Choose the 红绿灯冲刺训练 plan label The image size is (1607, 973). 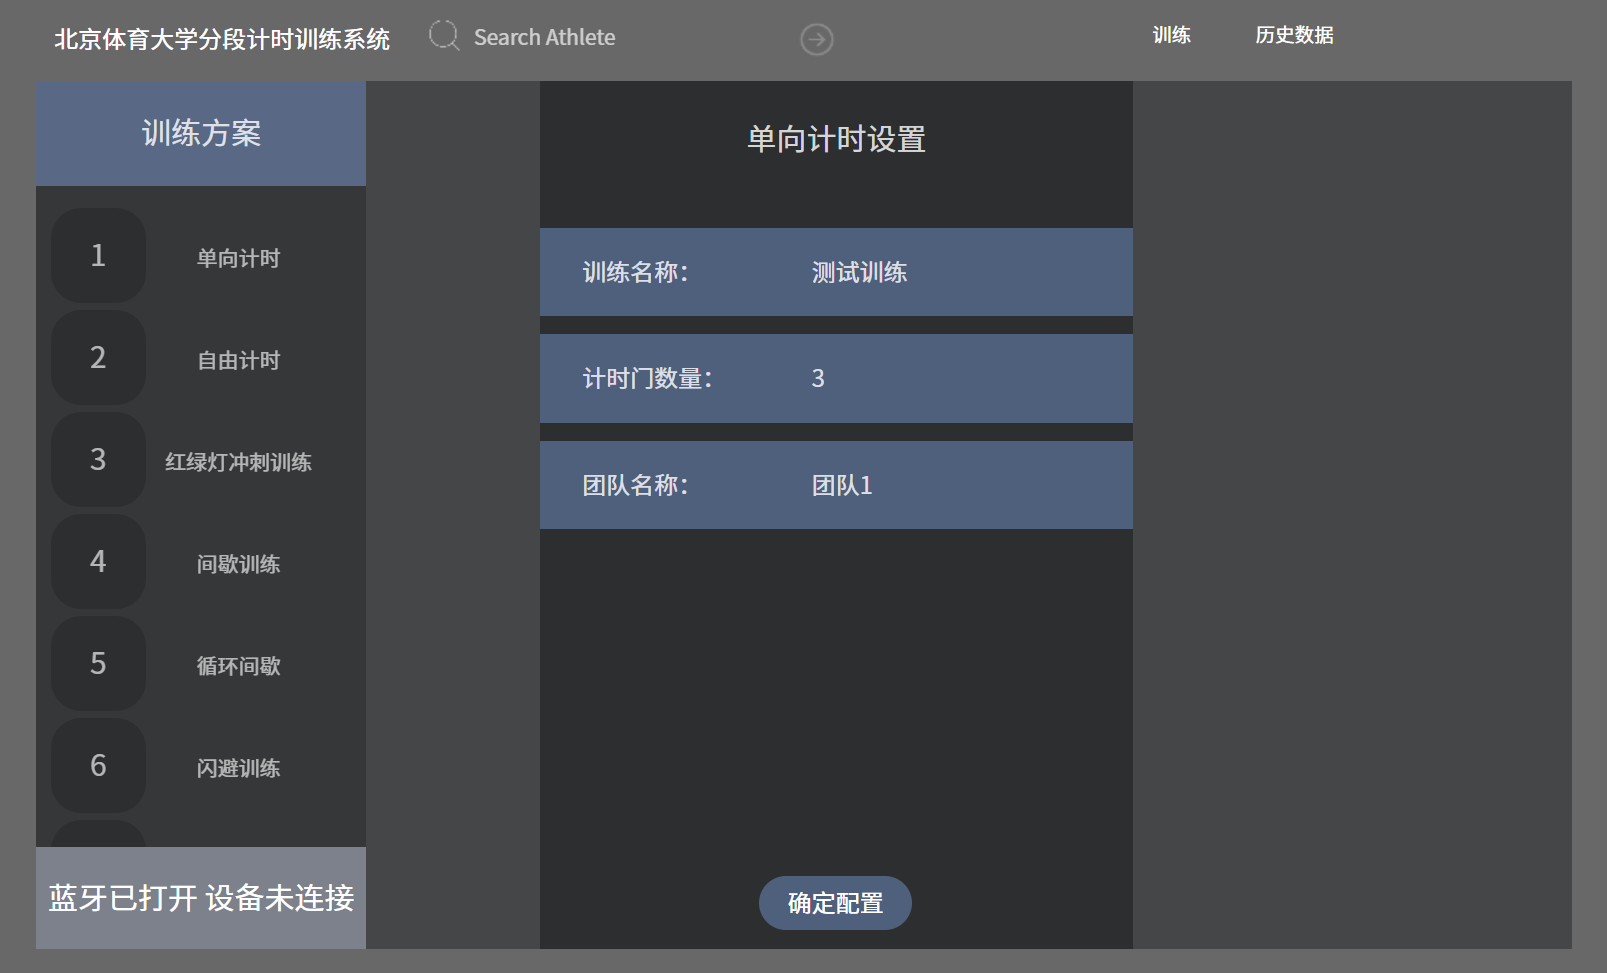coord(238,462)
